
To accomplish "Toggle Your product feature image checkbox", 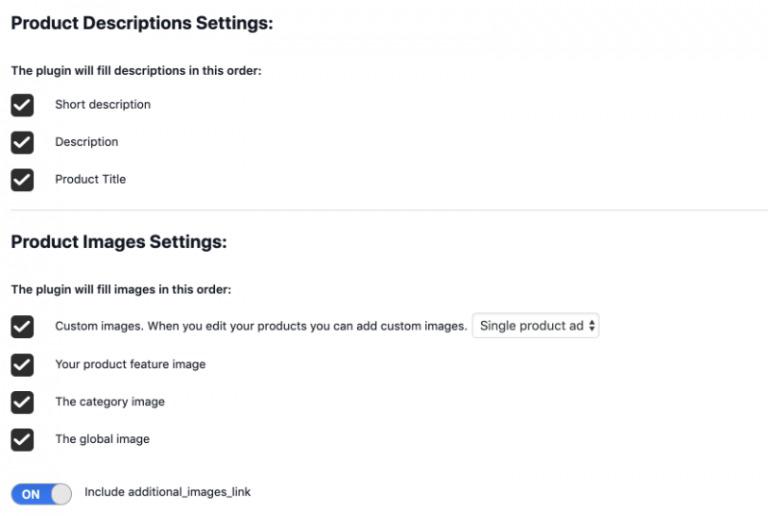I will click(22, 365).
